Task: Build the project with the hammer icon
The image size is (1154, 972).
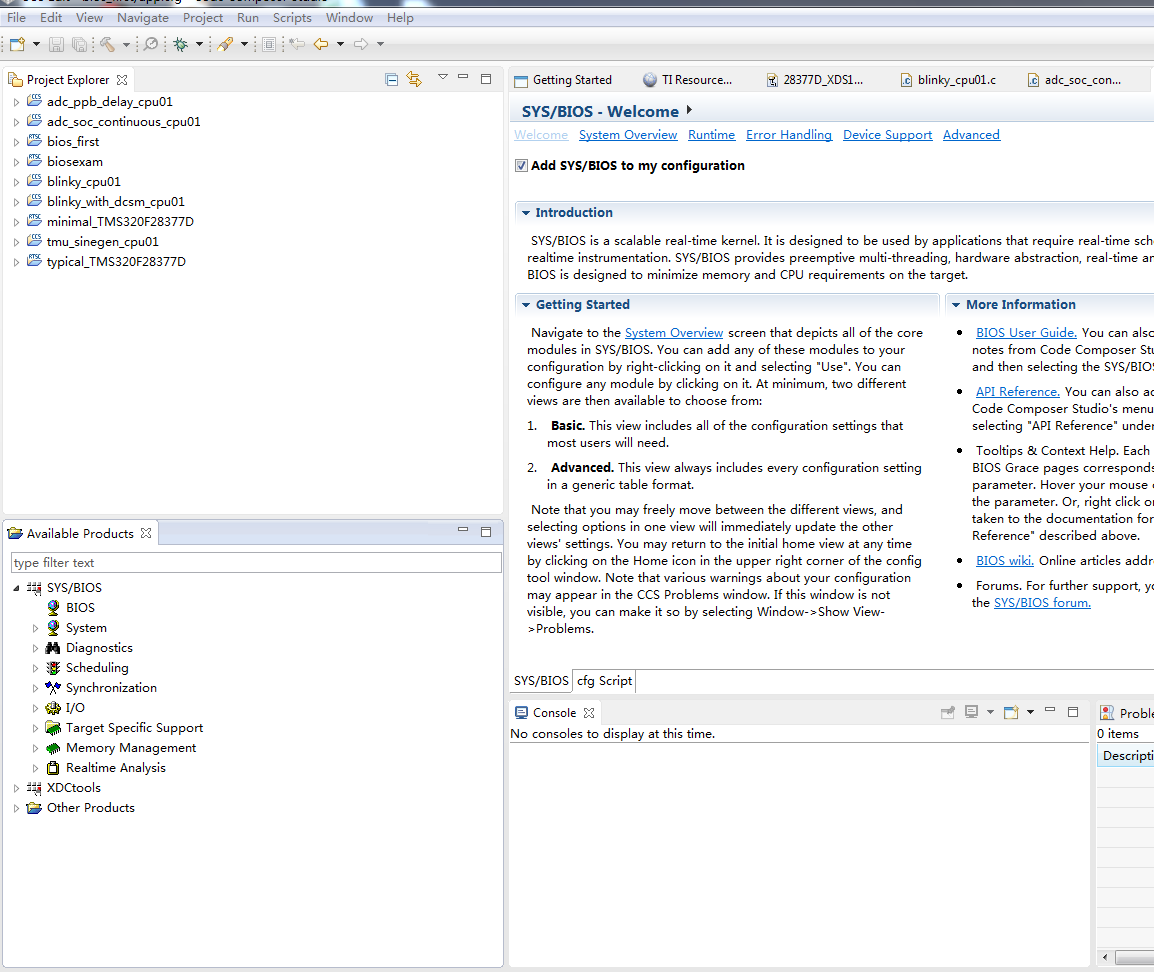Action: [107, 44]
